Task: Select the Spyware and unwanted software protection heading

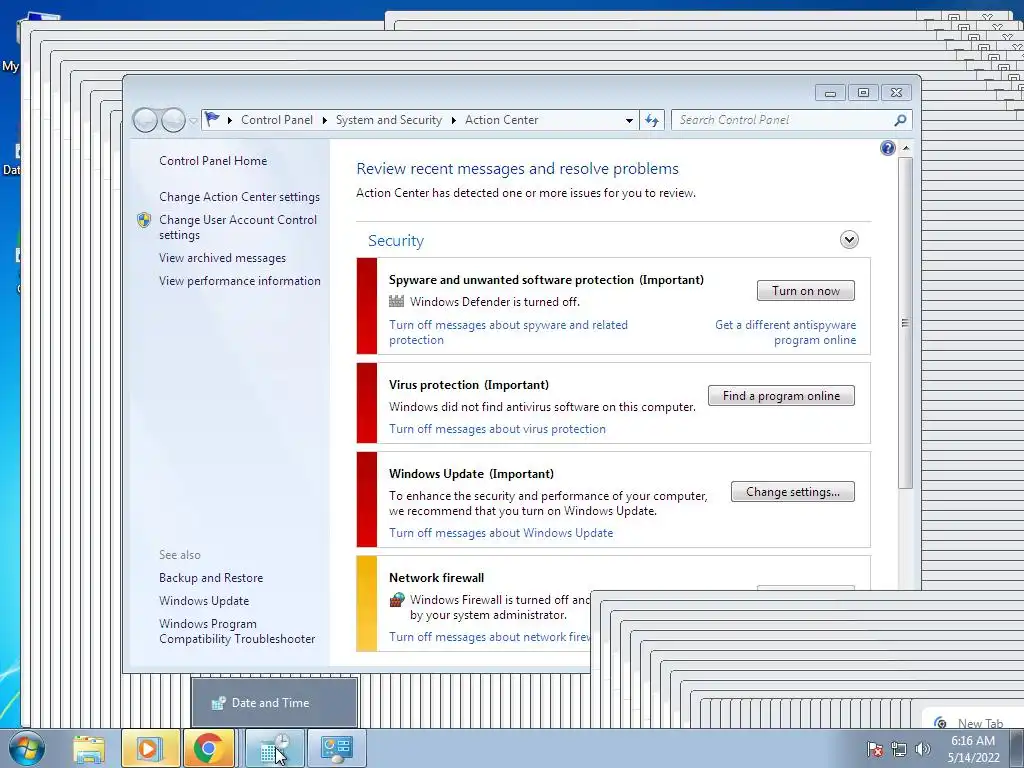Action: [x=546, y=280]
